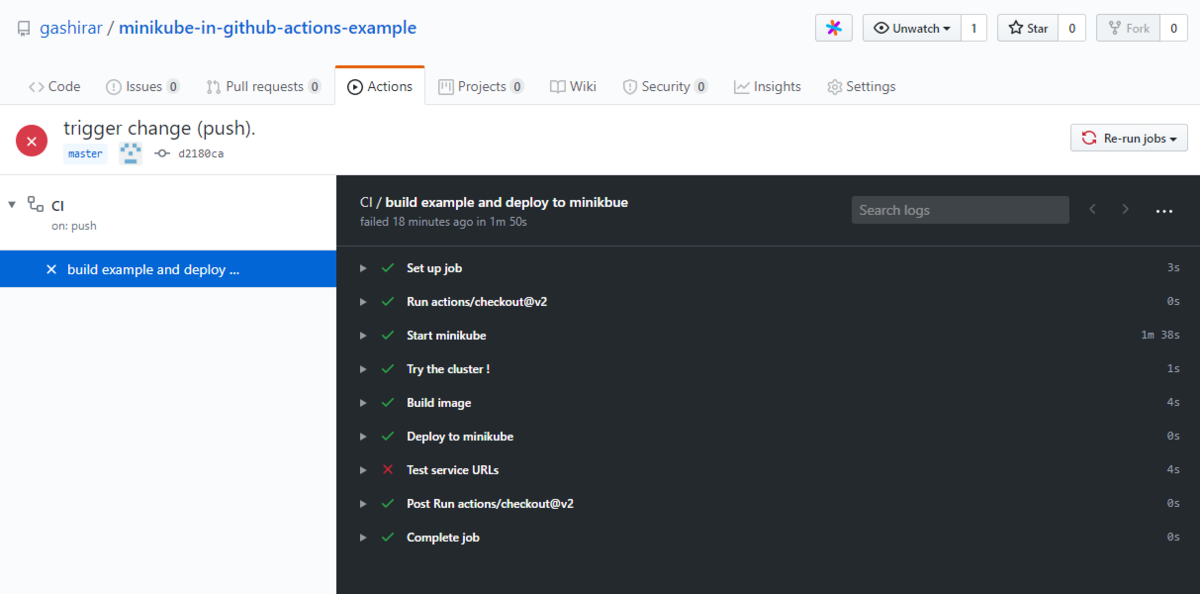Click green check on Start minikube step

[x=388, y=335]
